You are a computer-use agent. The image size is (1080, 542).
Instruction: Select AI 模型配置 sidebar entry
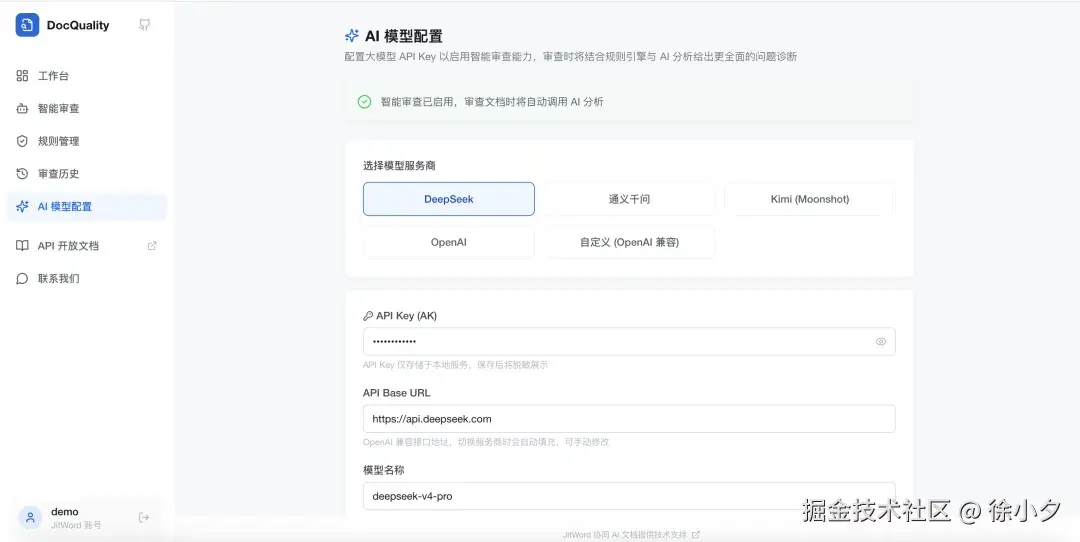(x=87, y=207)
